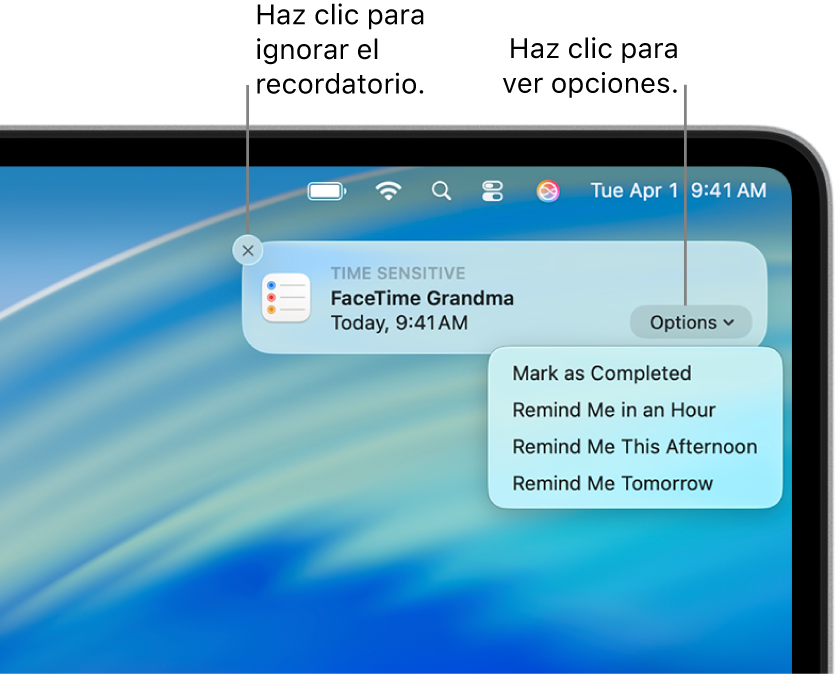Select Mark as Completed

pos(601,373)
